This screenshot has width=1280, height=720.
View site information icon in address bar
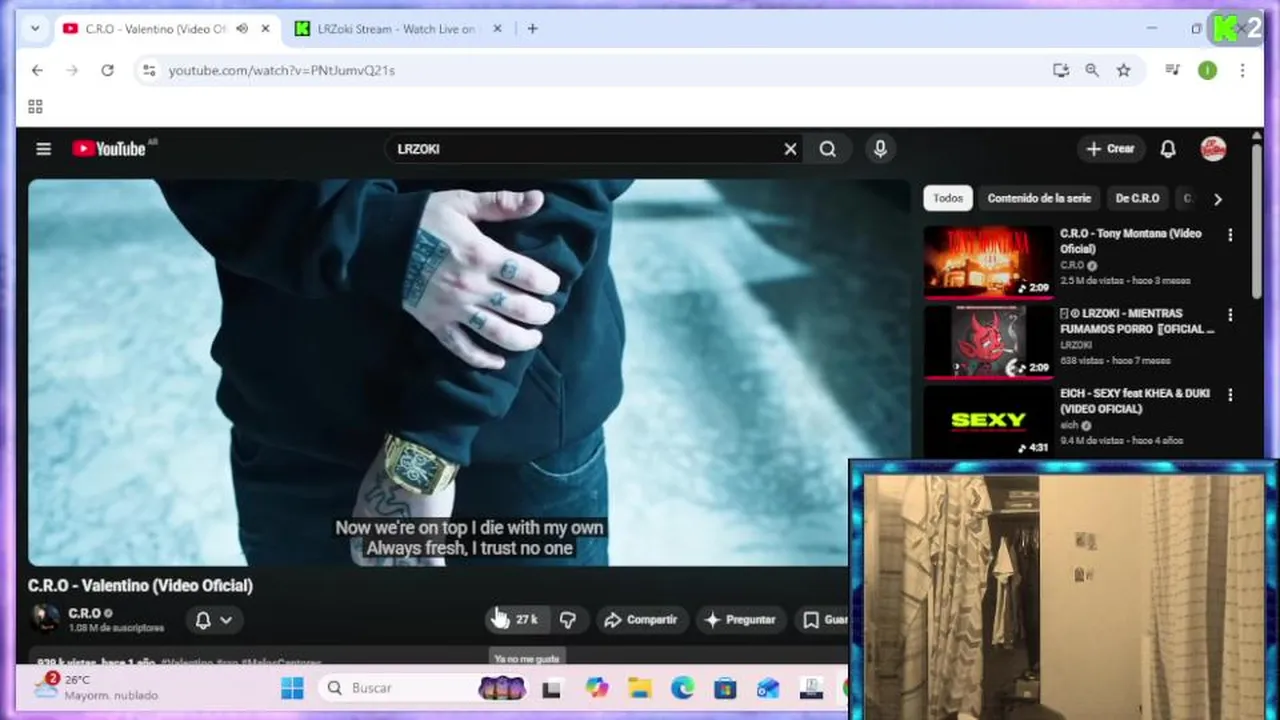[149, 70]
